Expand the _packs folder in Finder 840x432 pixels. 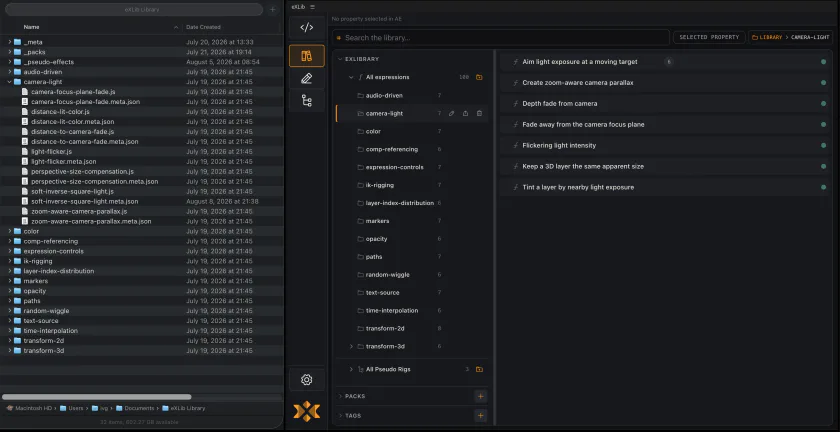10,52
